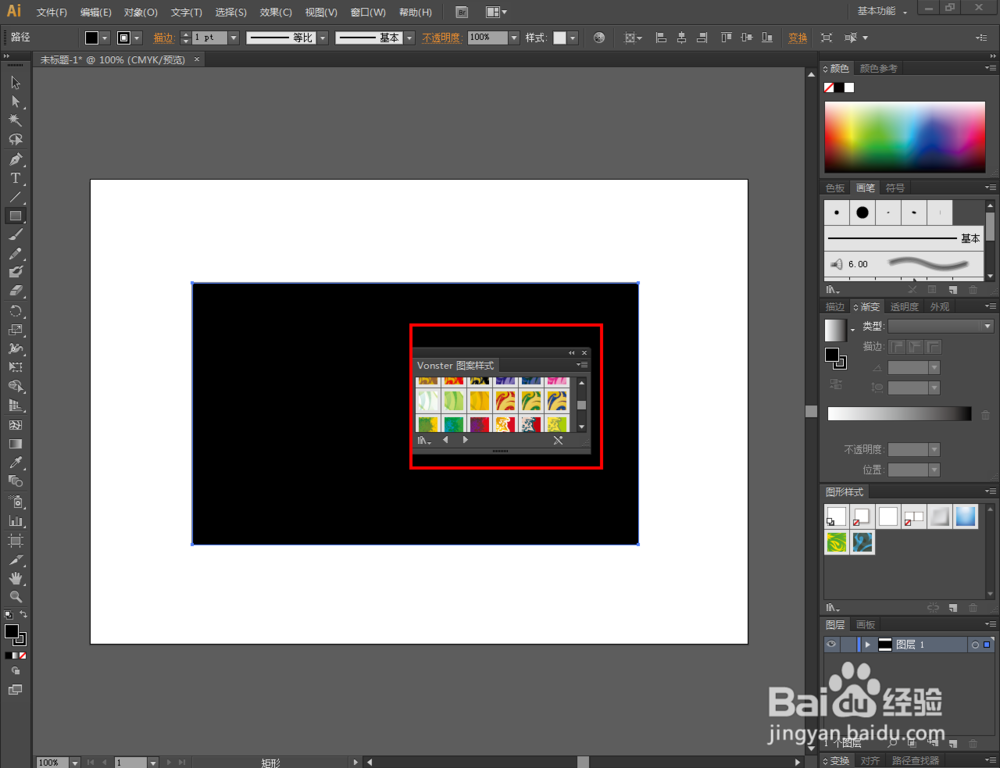Open graphic styles library menu in Vonster panel
Screen dimensions: 1000x768
(x=424, y=440)
